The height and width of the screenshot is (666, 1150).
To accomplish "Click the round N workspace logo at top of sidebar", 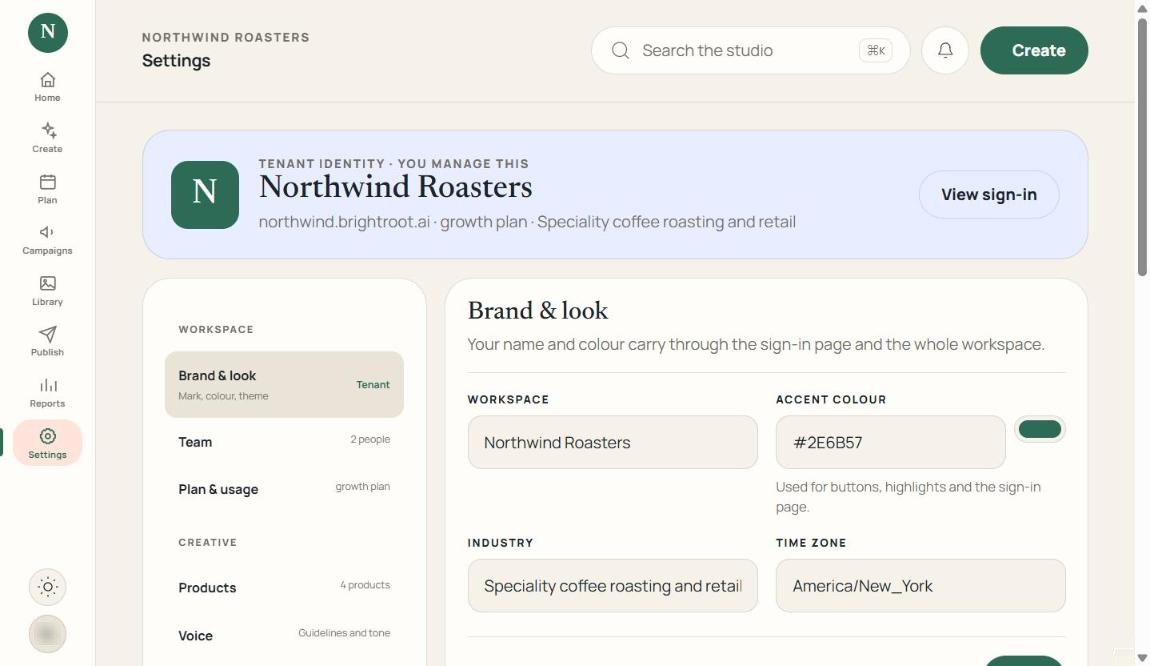I will 48,32.
